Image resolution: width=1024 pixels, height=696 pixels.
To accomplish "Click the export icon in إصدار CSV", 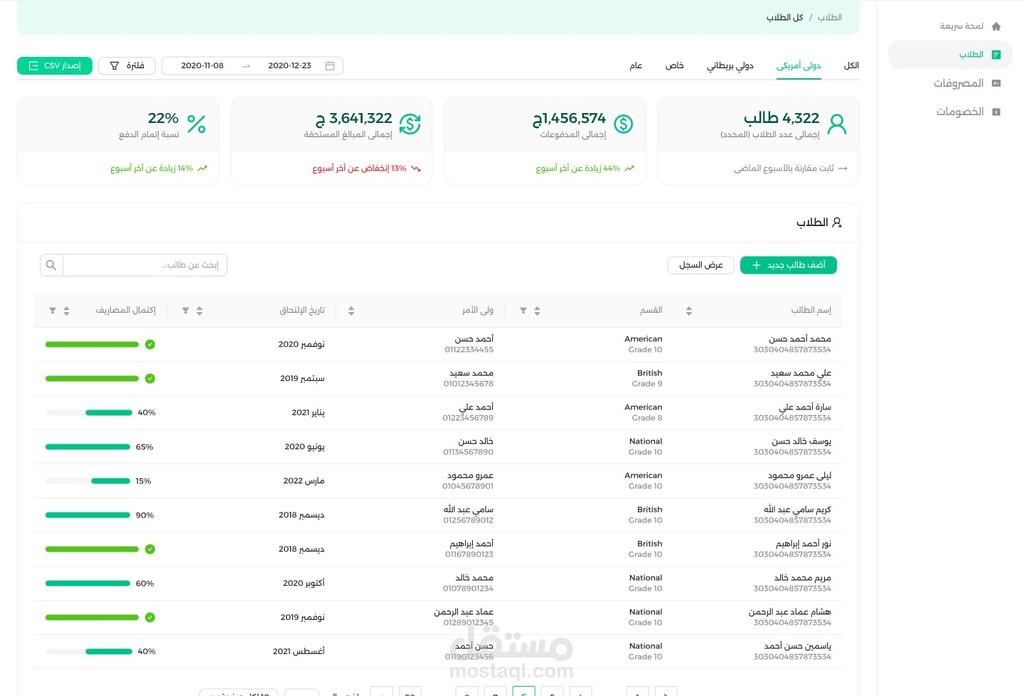I will 33,66.
